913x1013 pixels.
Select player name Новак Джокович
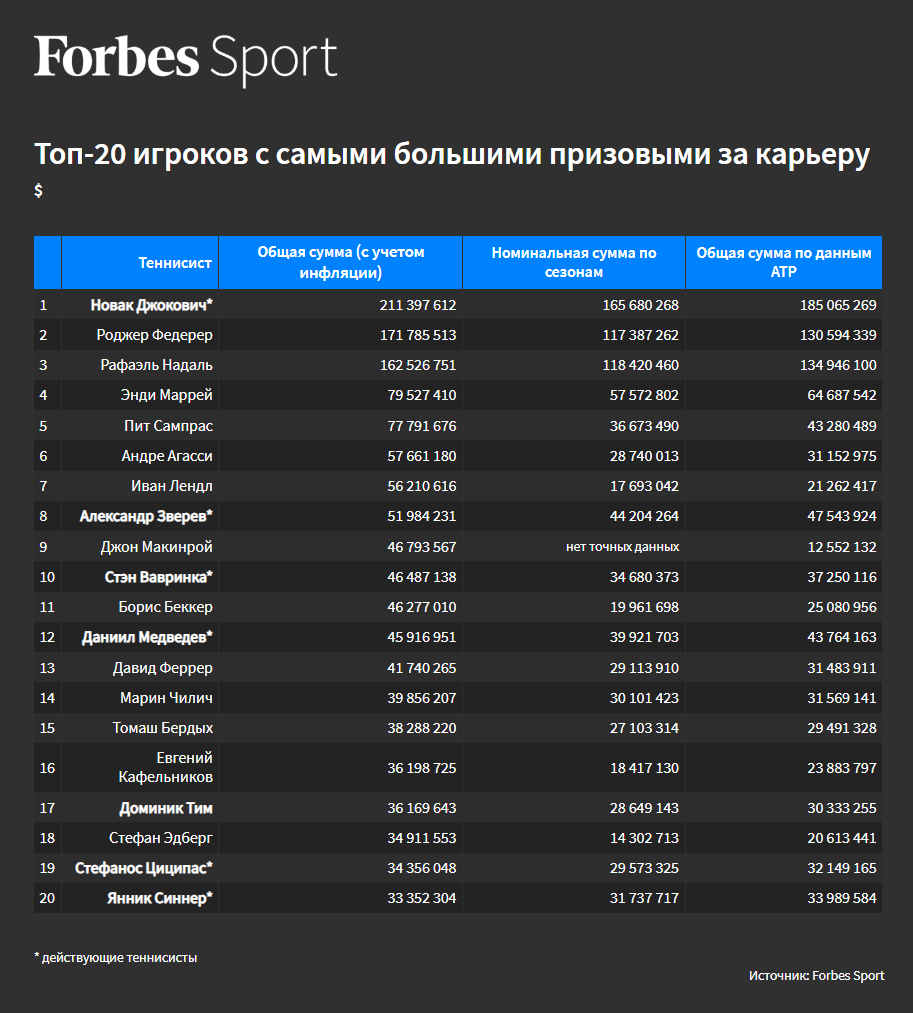[151, 305]
